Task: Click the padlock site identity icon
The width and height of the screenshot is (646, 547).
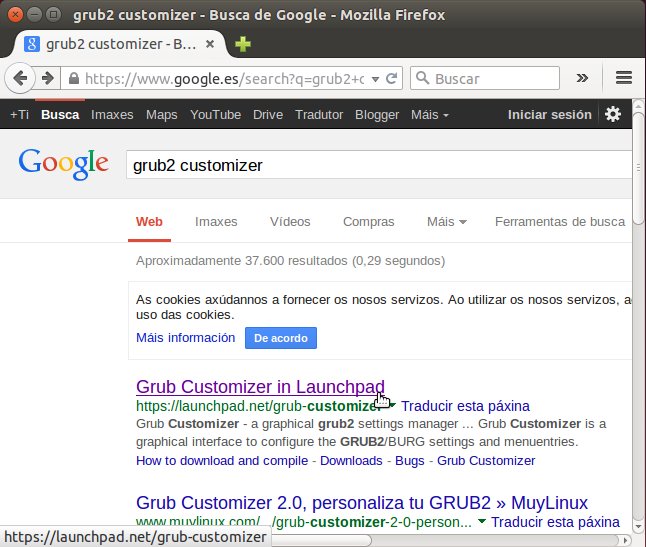Action: (74, 78)
